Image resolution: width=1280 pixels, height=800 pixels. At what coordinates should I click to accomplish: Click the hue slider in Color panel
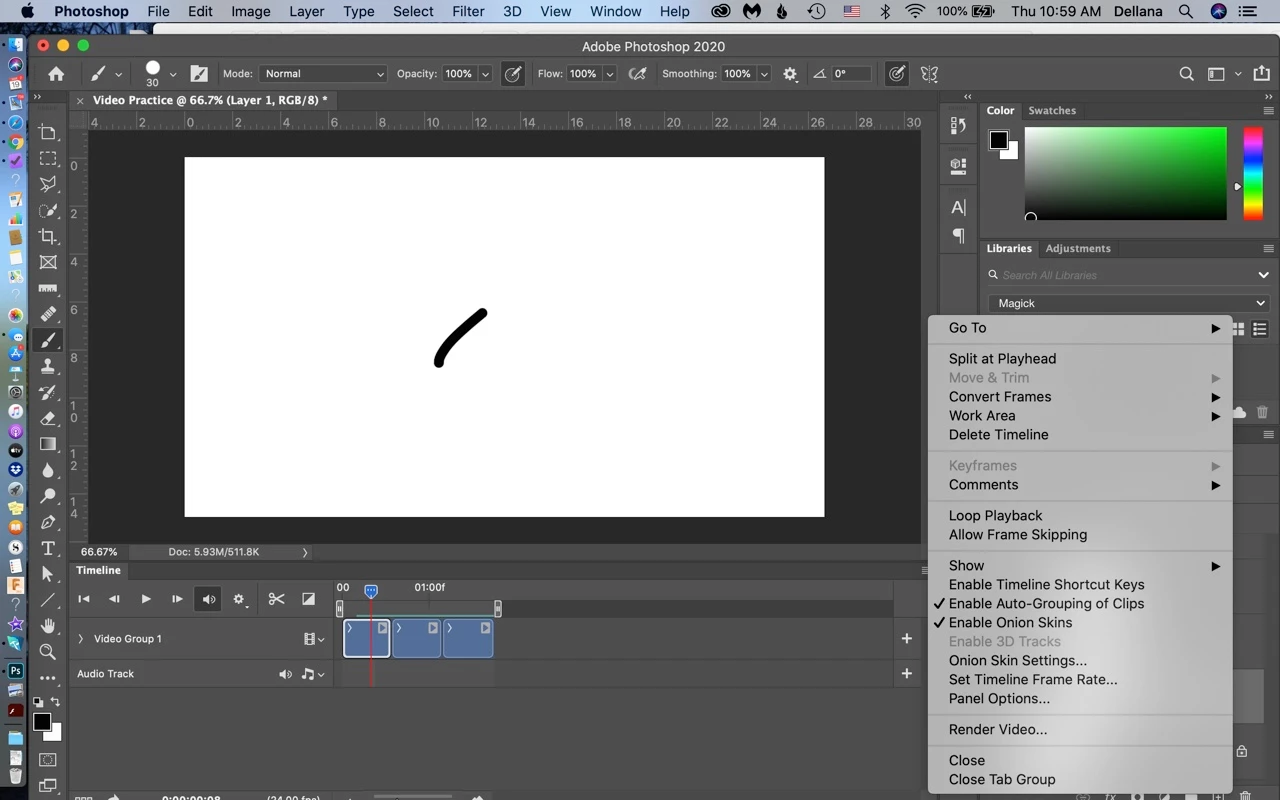click(1252, 173)
